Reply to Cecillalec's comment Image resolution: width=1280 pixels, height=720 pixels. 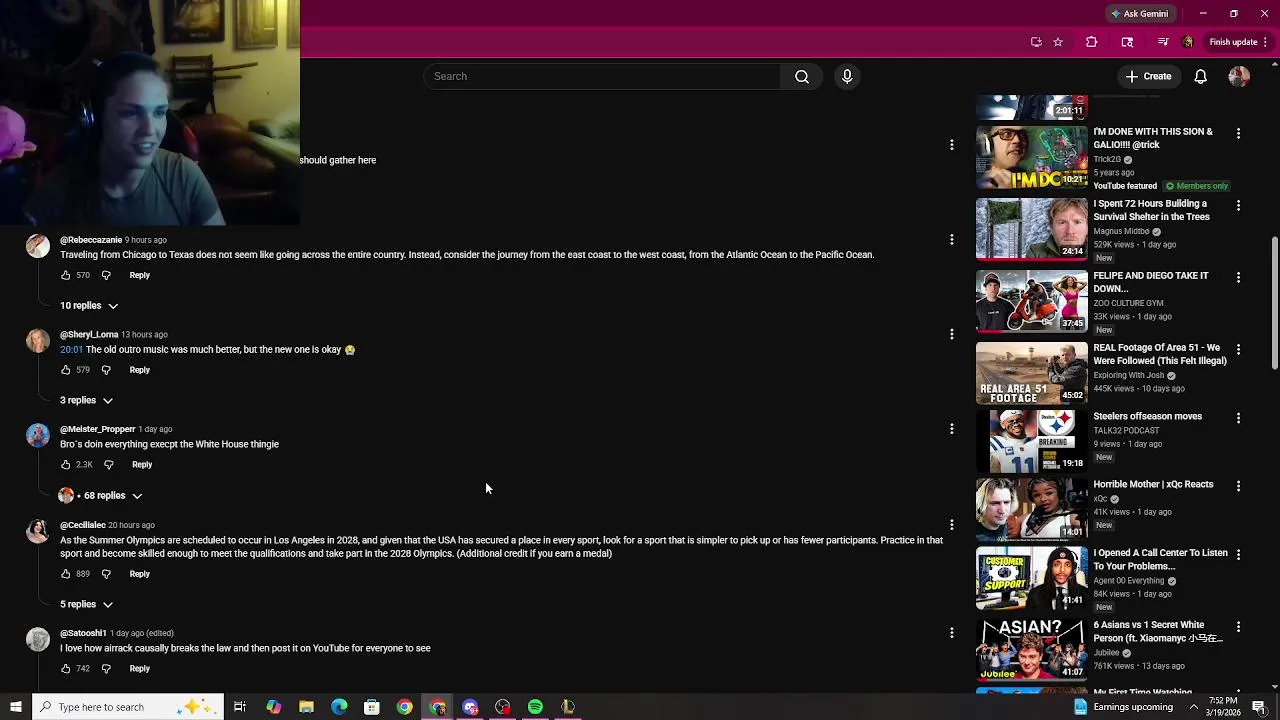pyautogui.click(x=139, y=574)
